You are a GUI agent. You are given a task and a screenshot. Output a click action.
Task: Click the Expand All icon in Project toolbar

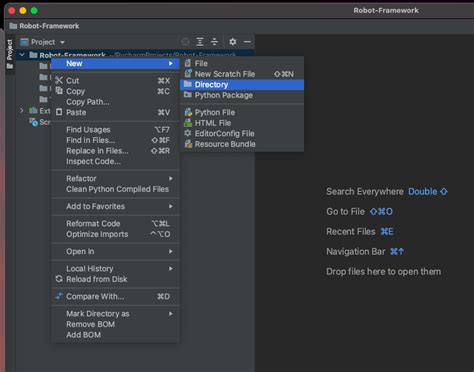pyautogui.click(x=200, y=42)
